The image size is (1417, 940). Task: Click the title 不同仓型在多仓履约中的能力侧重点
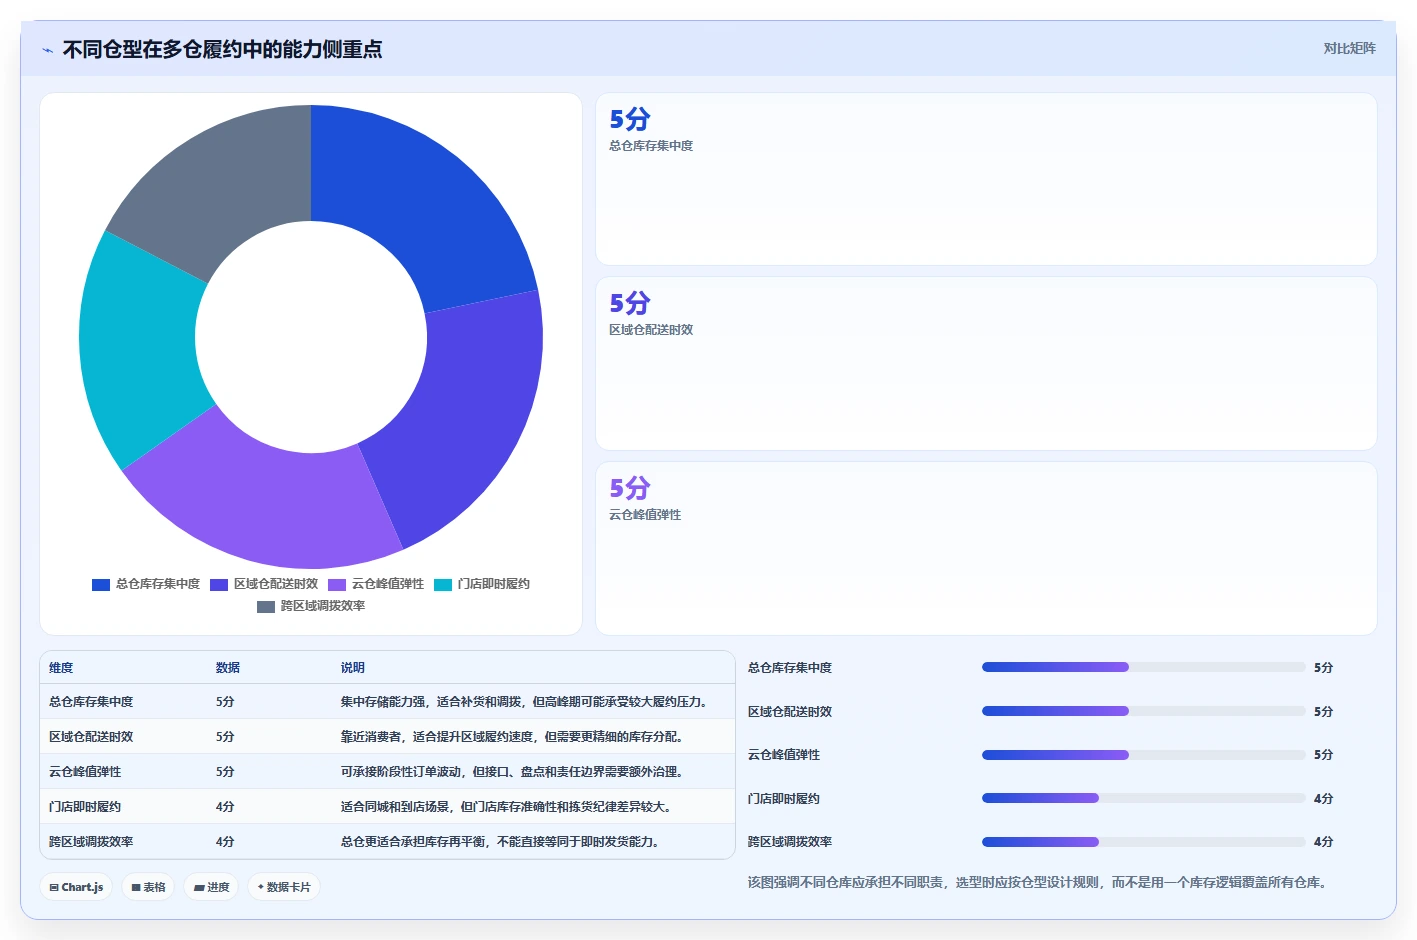click(x=222, y=50)
